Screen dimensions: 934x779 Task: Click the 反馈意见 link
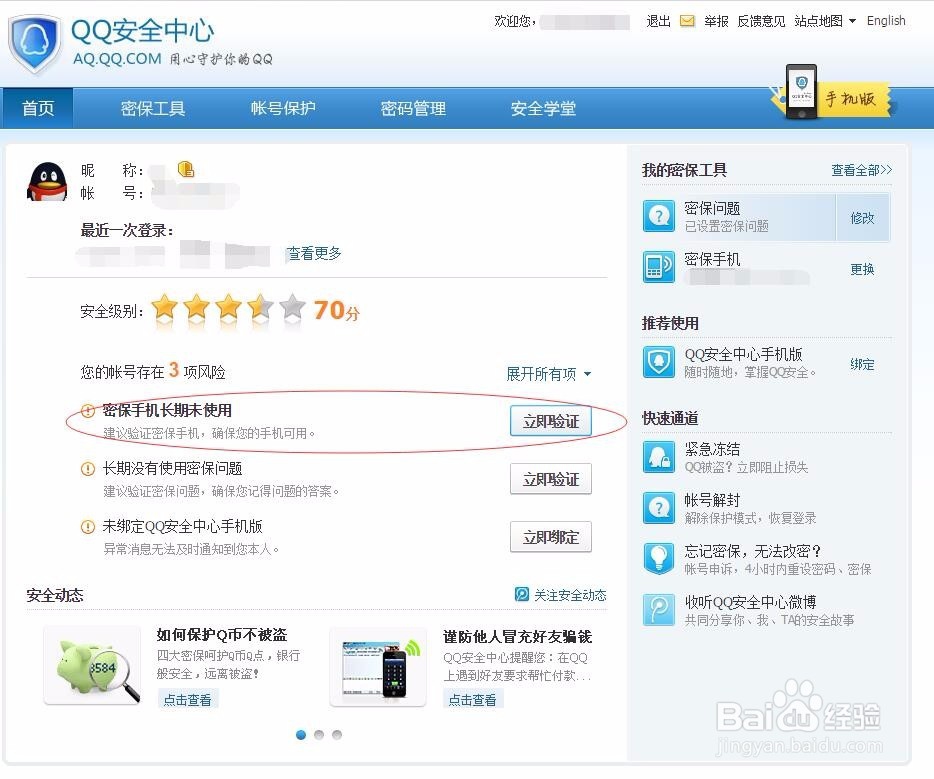pos(761,21)
